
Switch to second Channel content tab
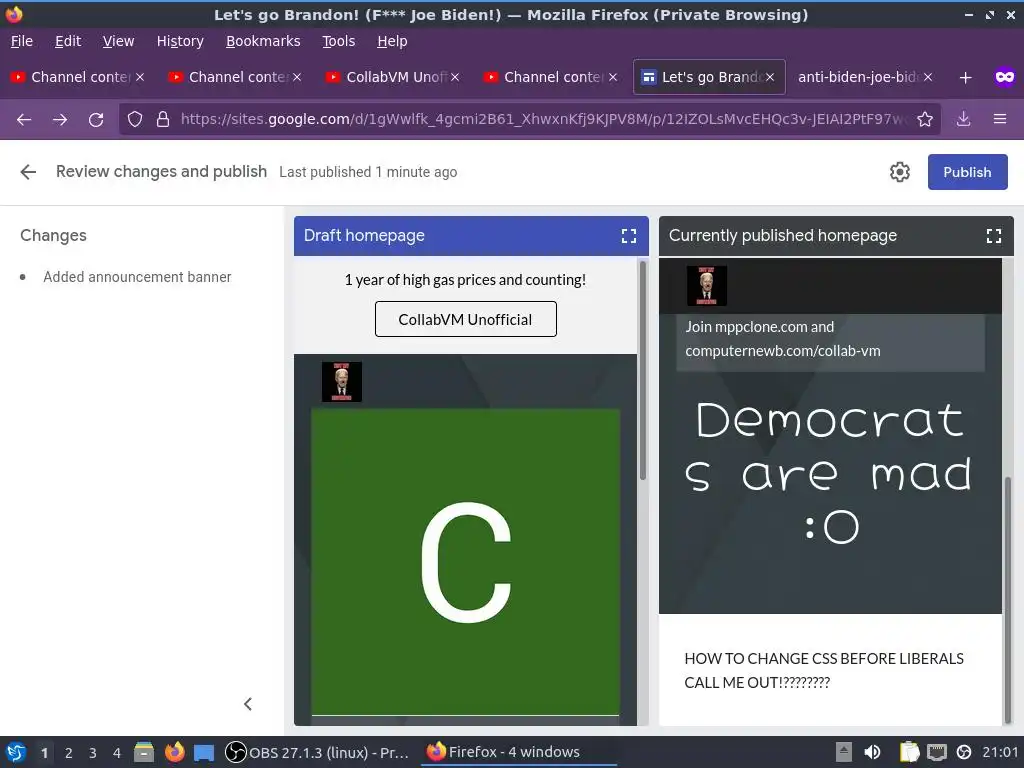coord(236,77)
